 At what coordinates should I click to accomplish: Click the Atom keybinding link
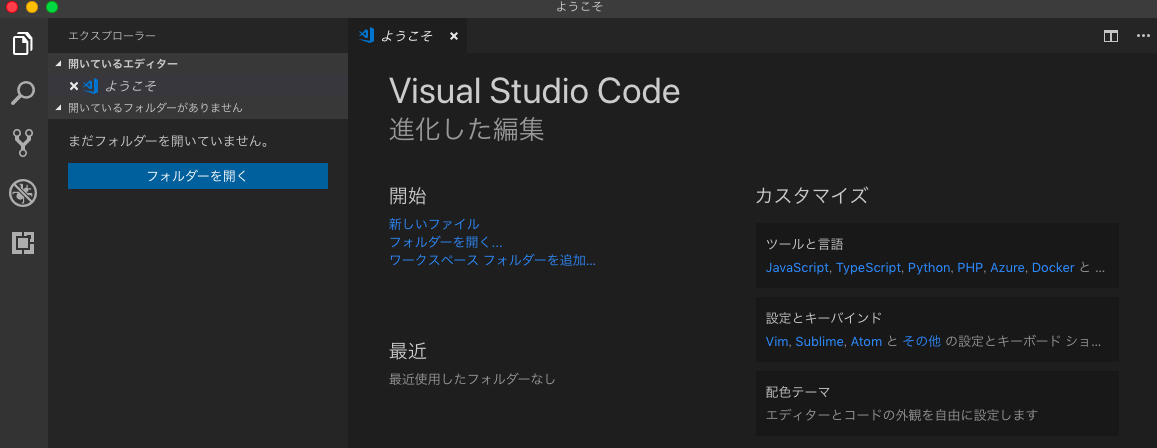click(x=866, y=342)
